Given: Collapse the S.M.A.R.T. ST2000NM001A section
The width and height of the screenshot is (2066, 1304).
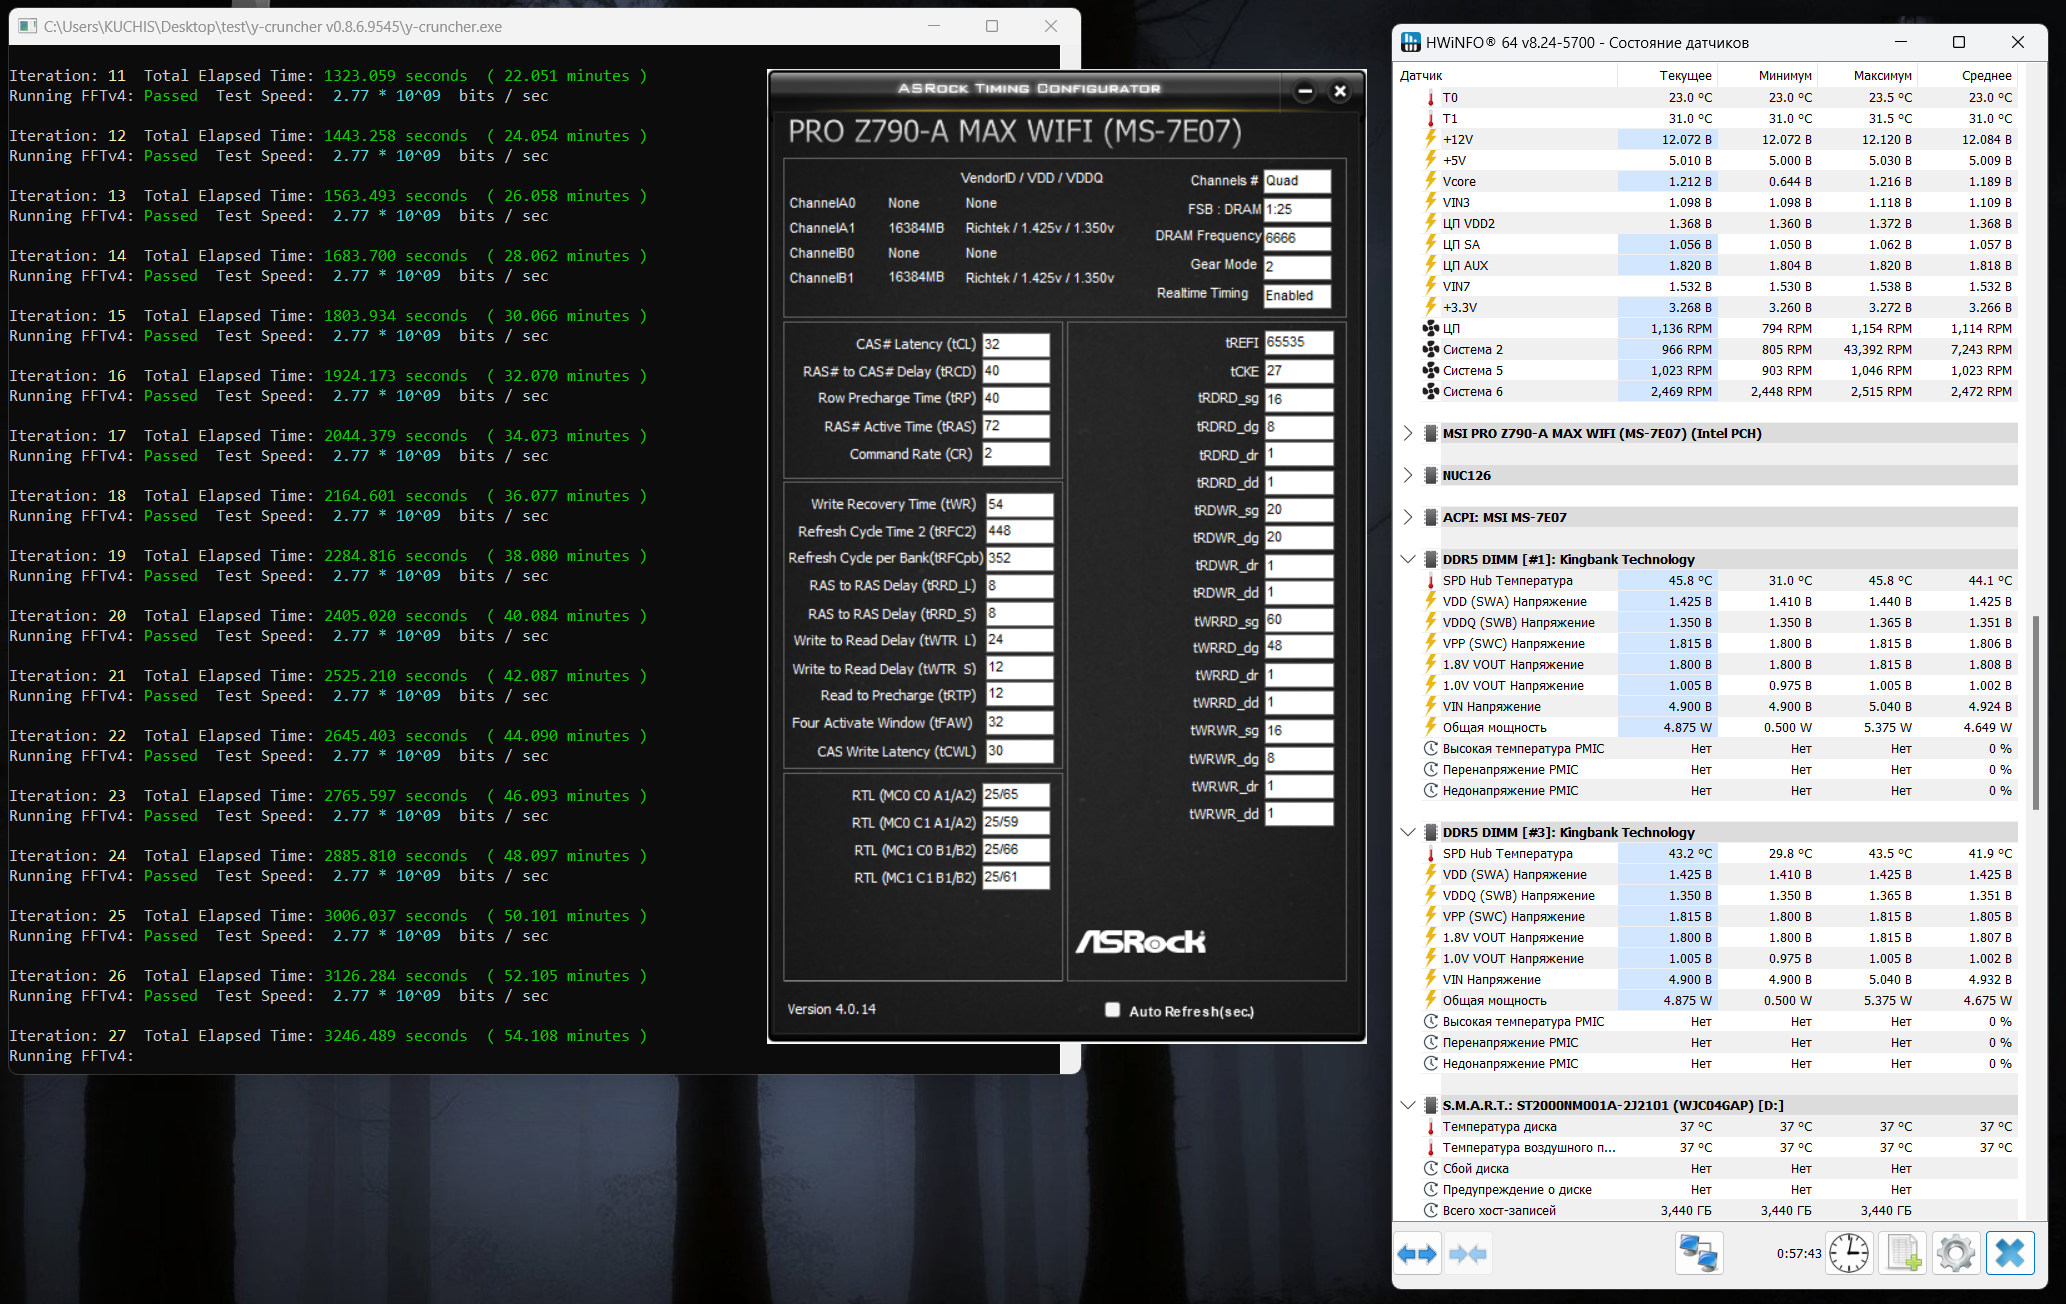Looking at the screenshot, I should (1408, 1105).
